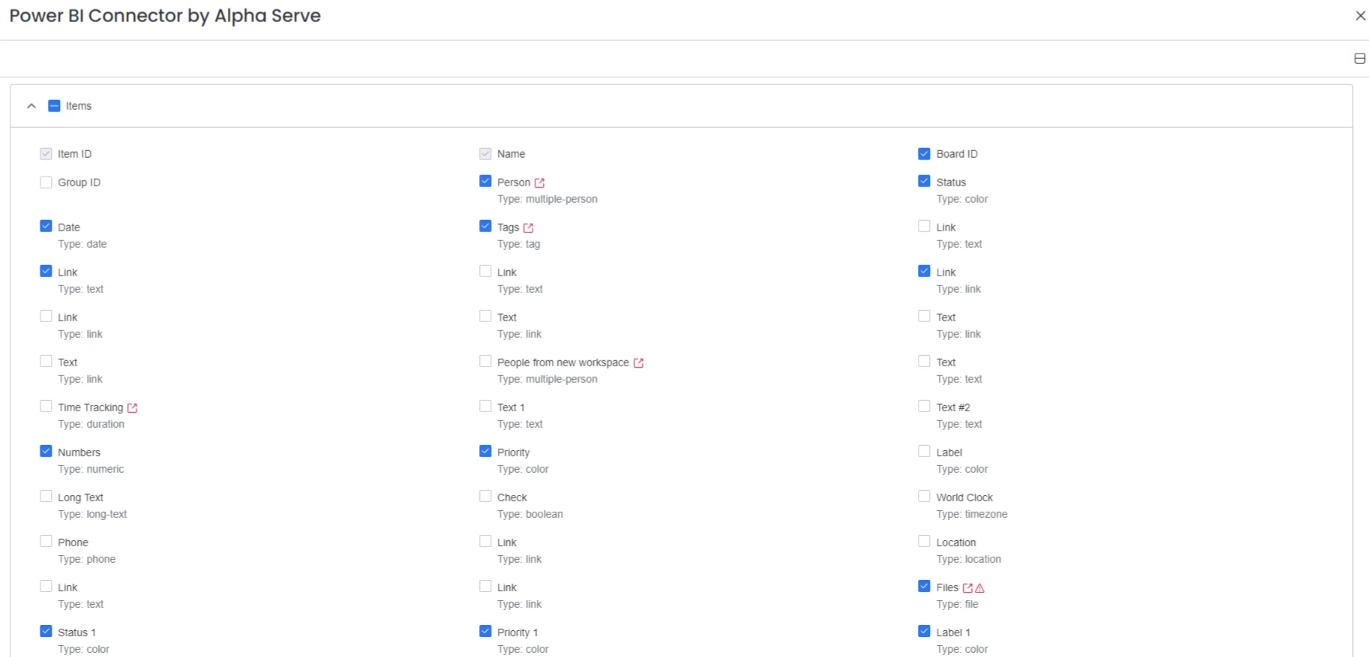Uncheck the Priority checkbox above Check
The height and width of the screenshot is (657, 1369).
coord(485,451)
